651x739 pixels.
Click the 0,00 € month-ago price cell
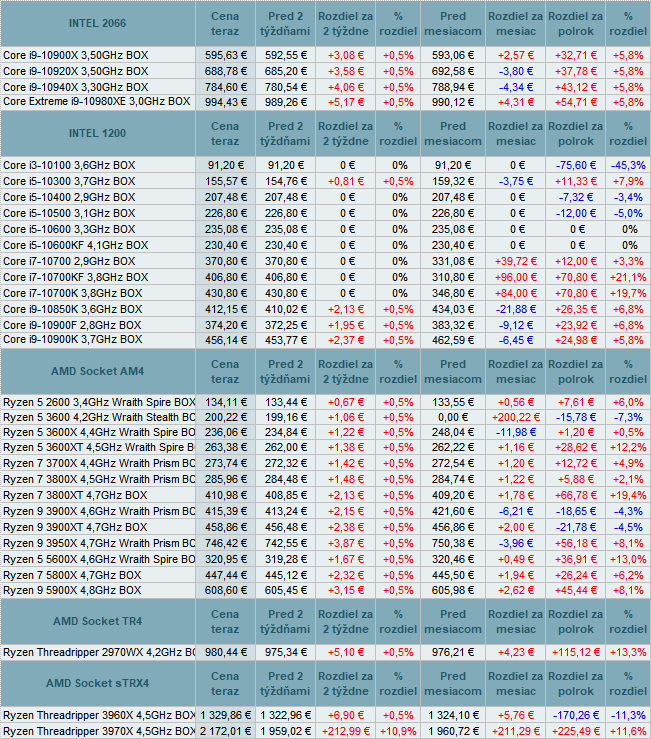pos(453,418)
